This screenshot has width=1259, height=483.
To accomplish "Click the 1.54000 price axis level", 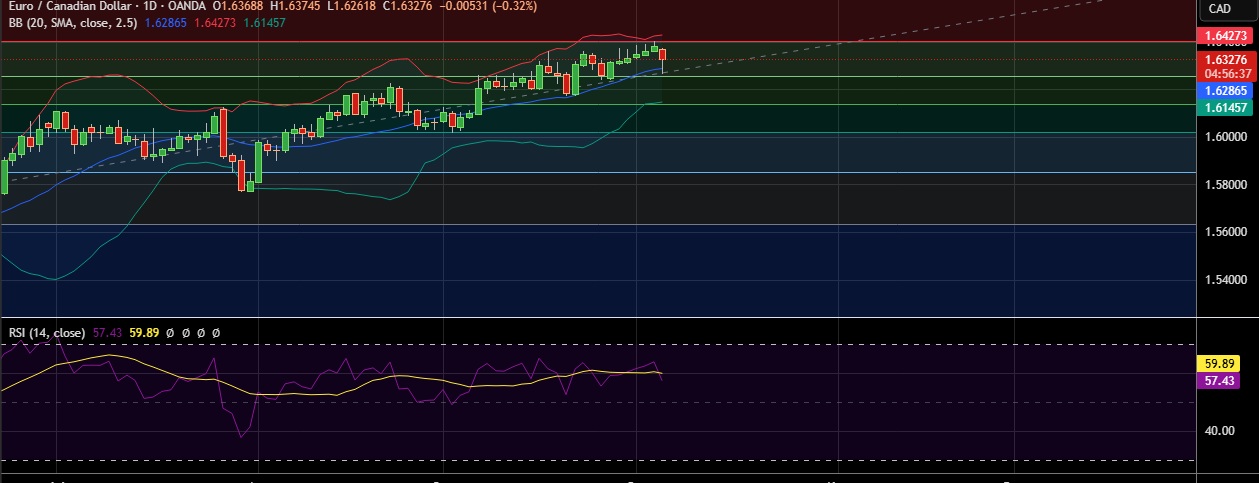I will tap(1224, 280).
